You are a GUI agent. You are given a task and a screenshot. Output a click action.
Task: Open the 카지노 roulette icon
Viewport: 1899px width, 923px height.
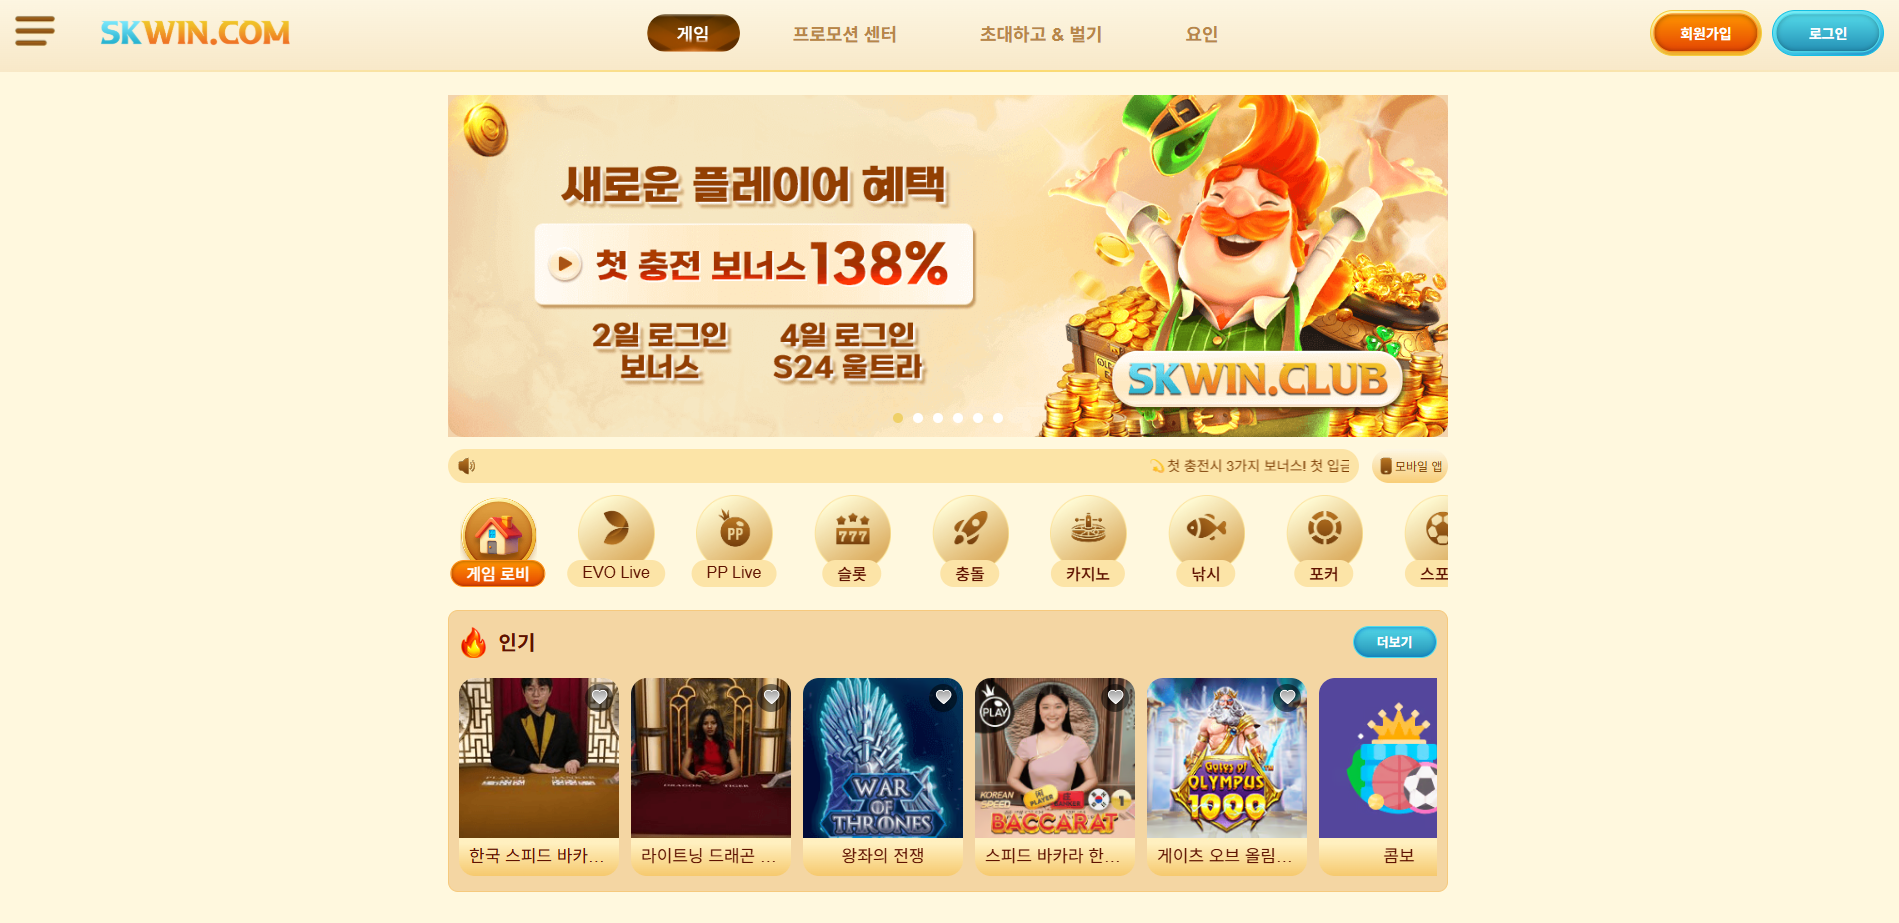[x=1088, y=530]
